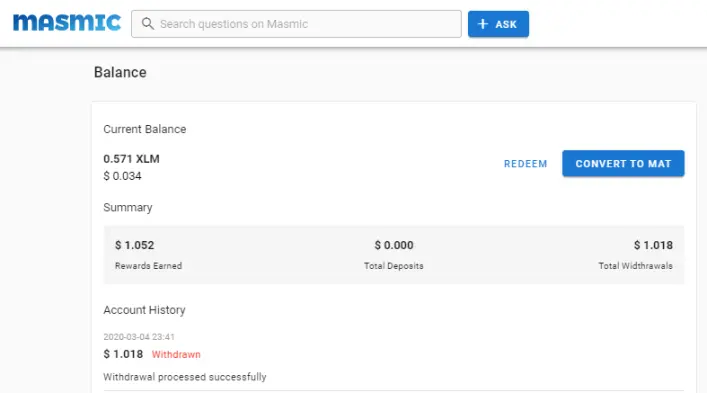This screenshot has height=393, width=707.
Task: Select the $ 0.034 balance amount
Action: click(x=122, y=176)
